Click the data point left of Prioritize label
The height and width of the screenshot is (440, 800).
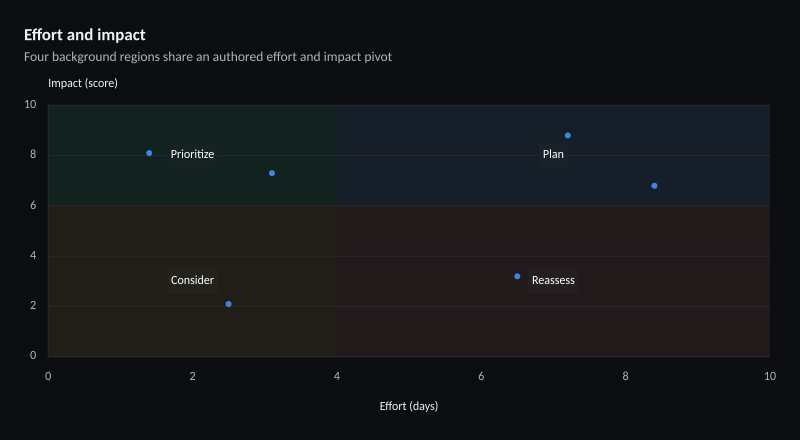(149, 153)
